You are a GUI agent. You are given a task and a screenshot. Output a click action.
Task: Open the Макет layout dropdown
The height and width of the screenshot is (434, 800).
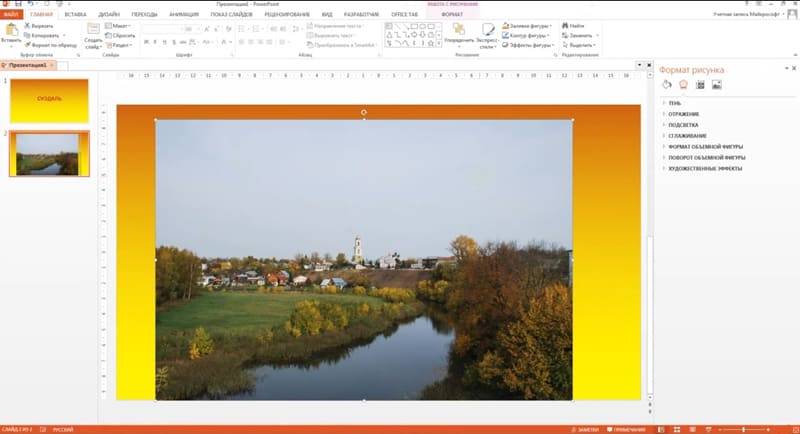click(x=118, y=26)
